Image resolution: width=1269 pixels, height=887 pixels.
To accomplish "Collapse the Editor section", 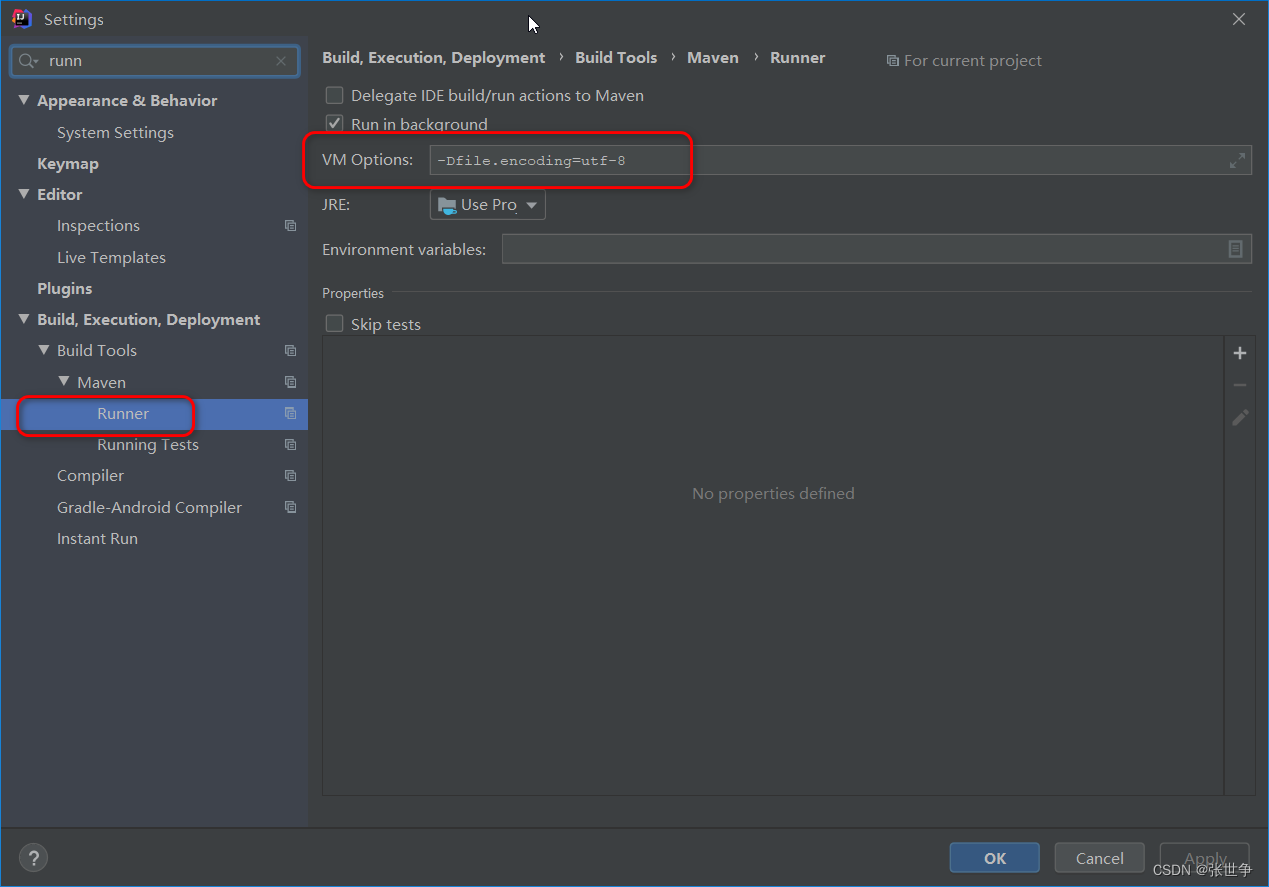I will coord(24,194).
